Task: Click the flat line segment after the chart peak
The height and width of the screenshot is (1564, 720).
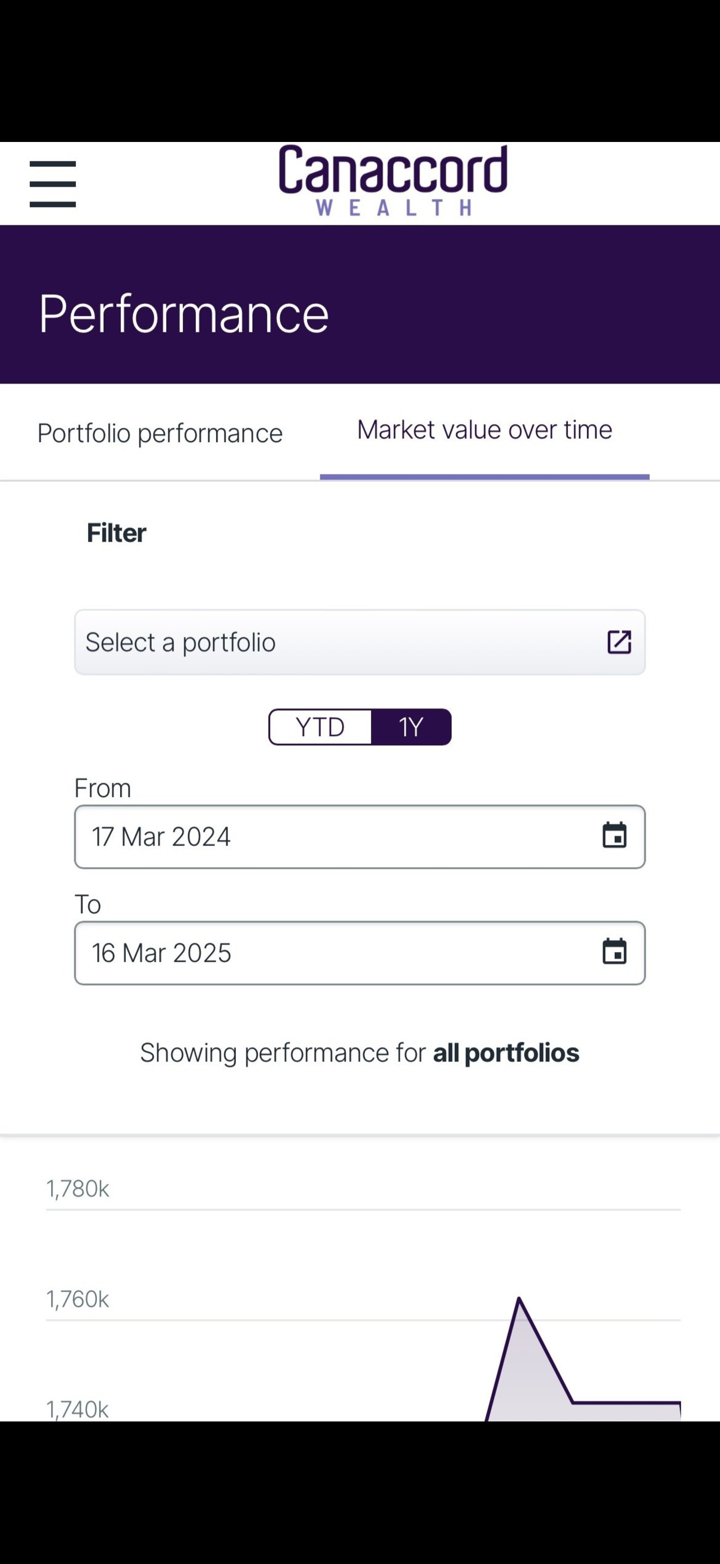Action: coord(627,1403)
